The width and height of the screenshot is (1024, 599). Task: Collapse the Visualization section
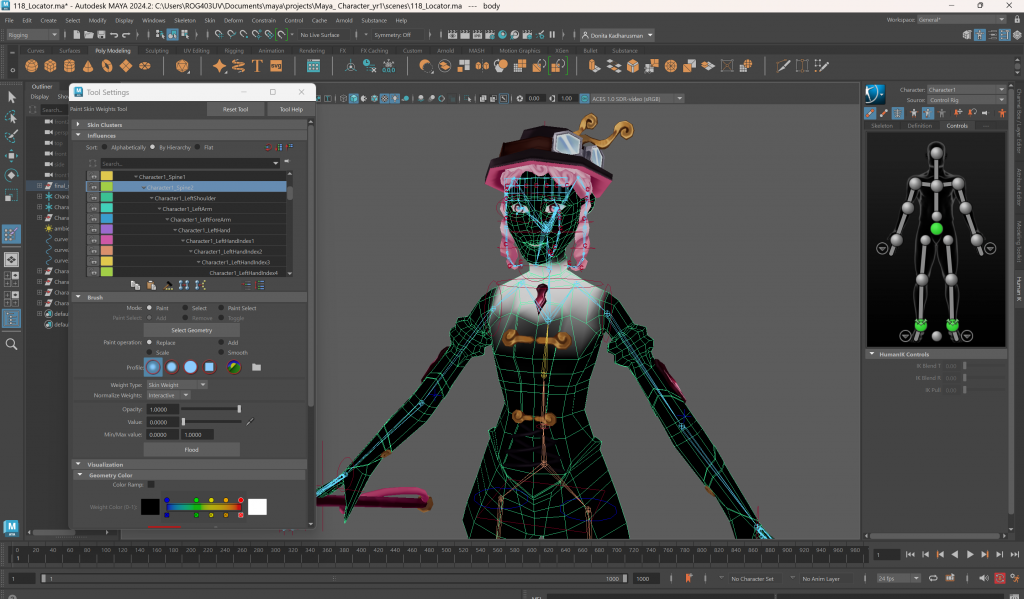(x=78, y=464)
